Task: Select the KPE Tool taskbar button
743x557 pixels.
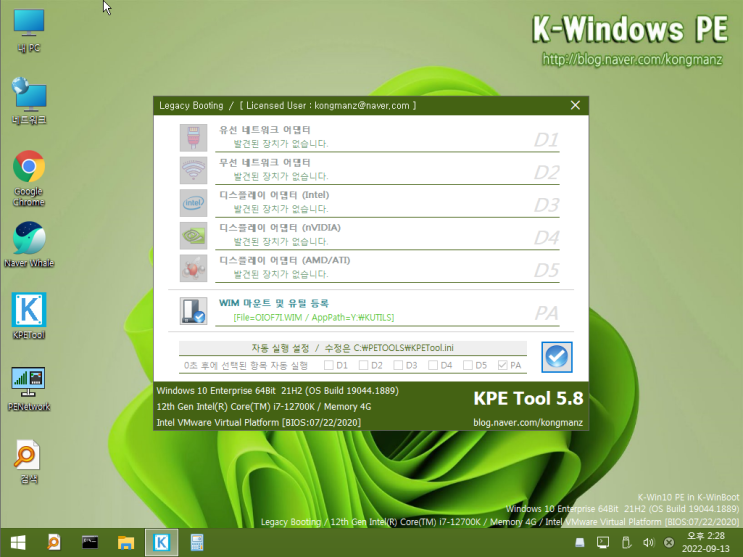Action: [162, 542]
